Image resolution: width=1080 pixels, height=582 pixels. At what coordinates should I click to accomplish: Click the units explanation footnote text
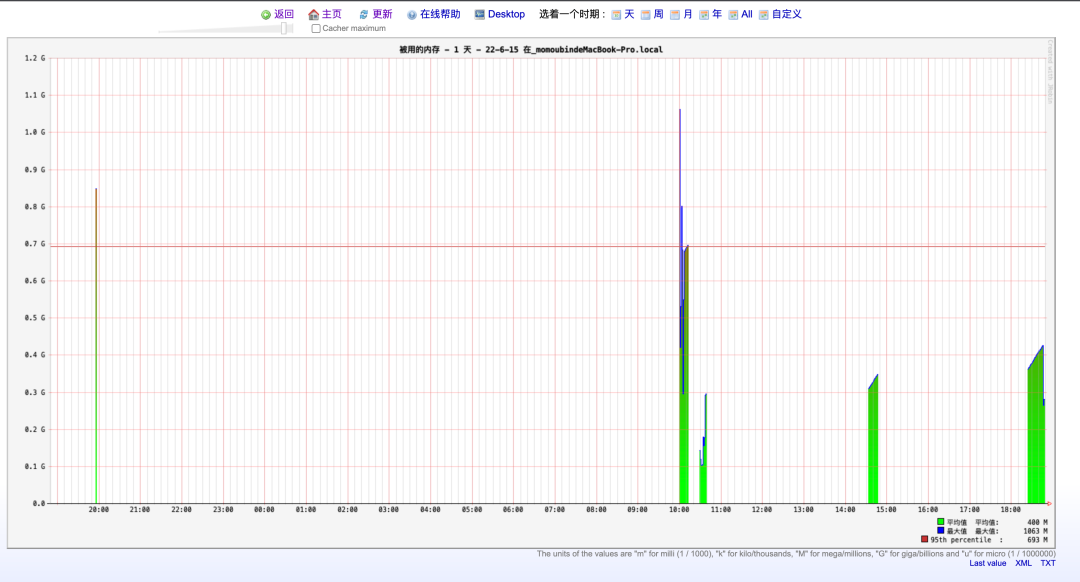point(796,554)
